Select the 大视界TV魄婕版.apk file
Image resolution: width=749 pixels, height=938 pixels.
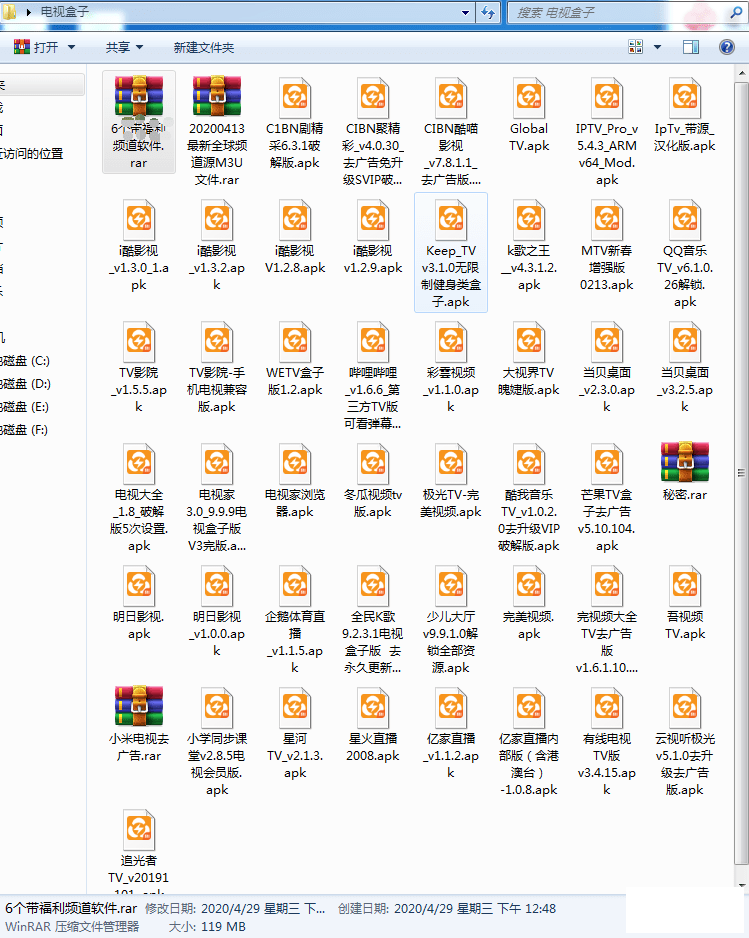[x=529, y=358]
